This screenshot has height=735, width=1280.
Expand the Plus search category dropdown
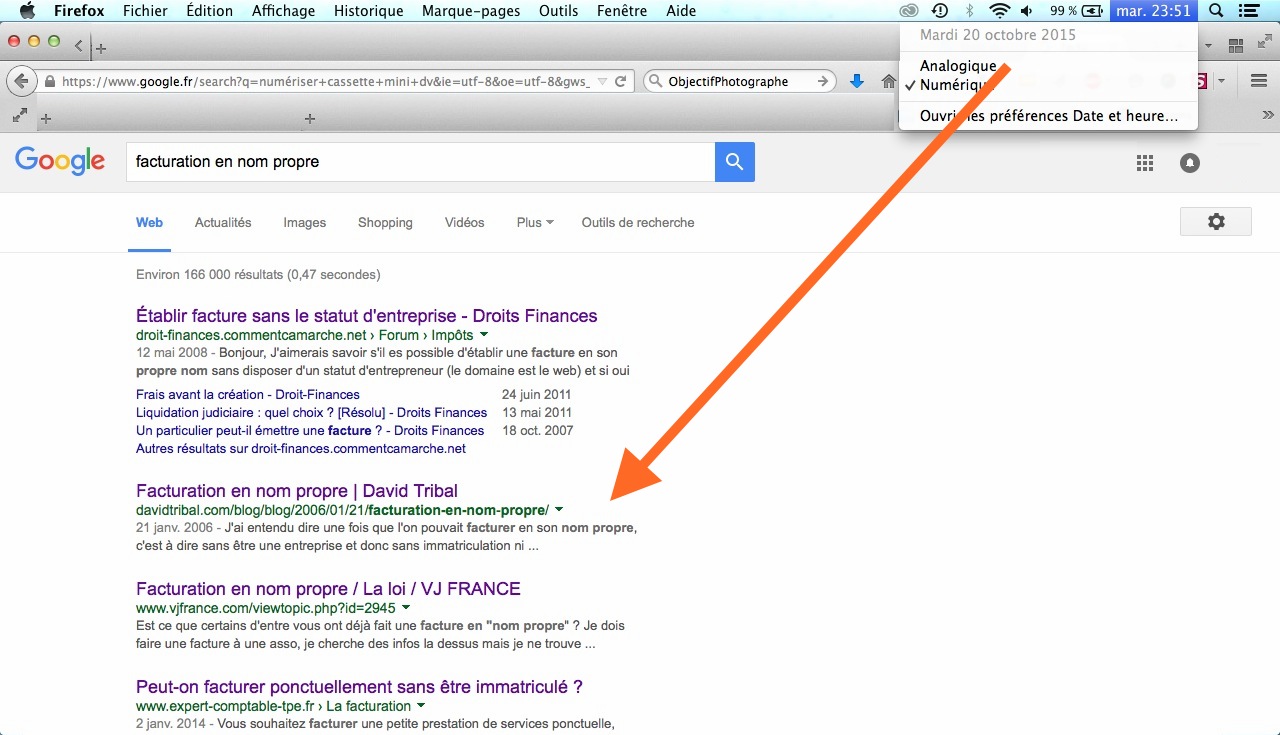535,222
